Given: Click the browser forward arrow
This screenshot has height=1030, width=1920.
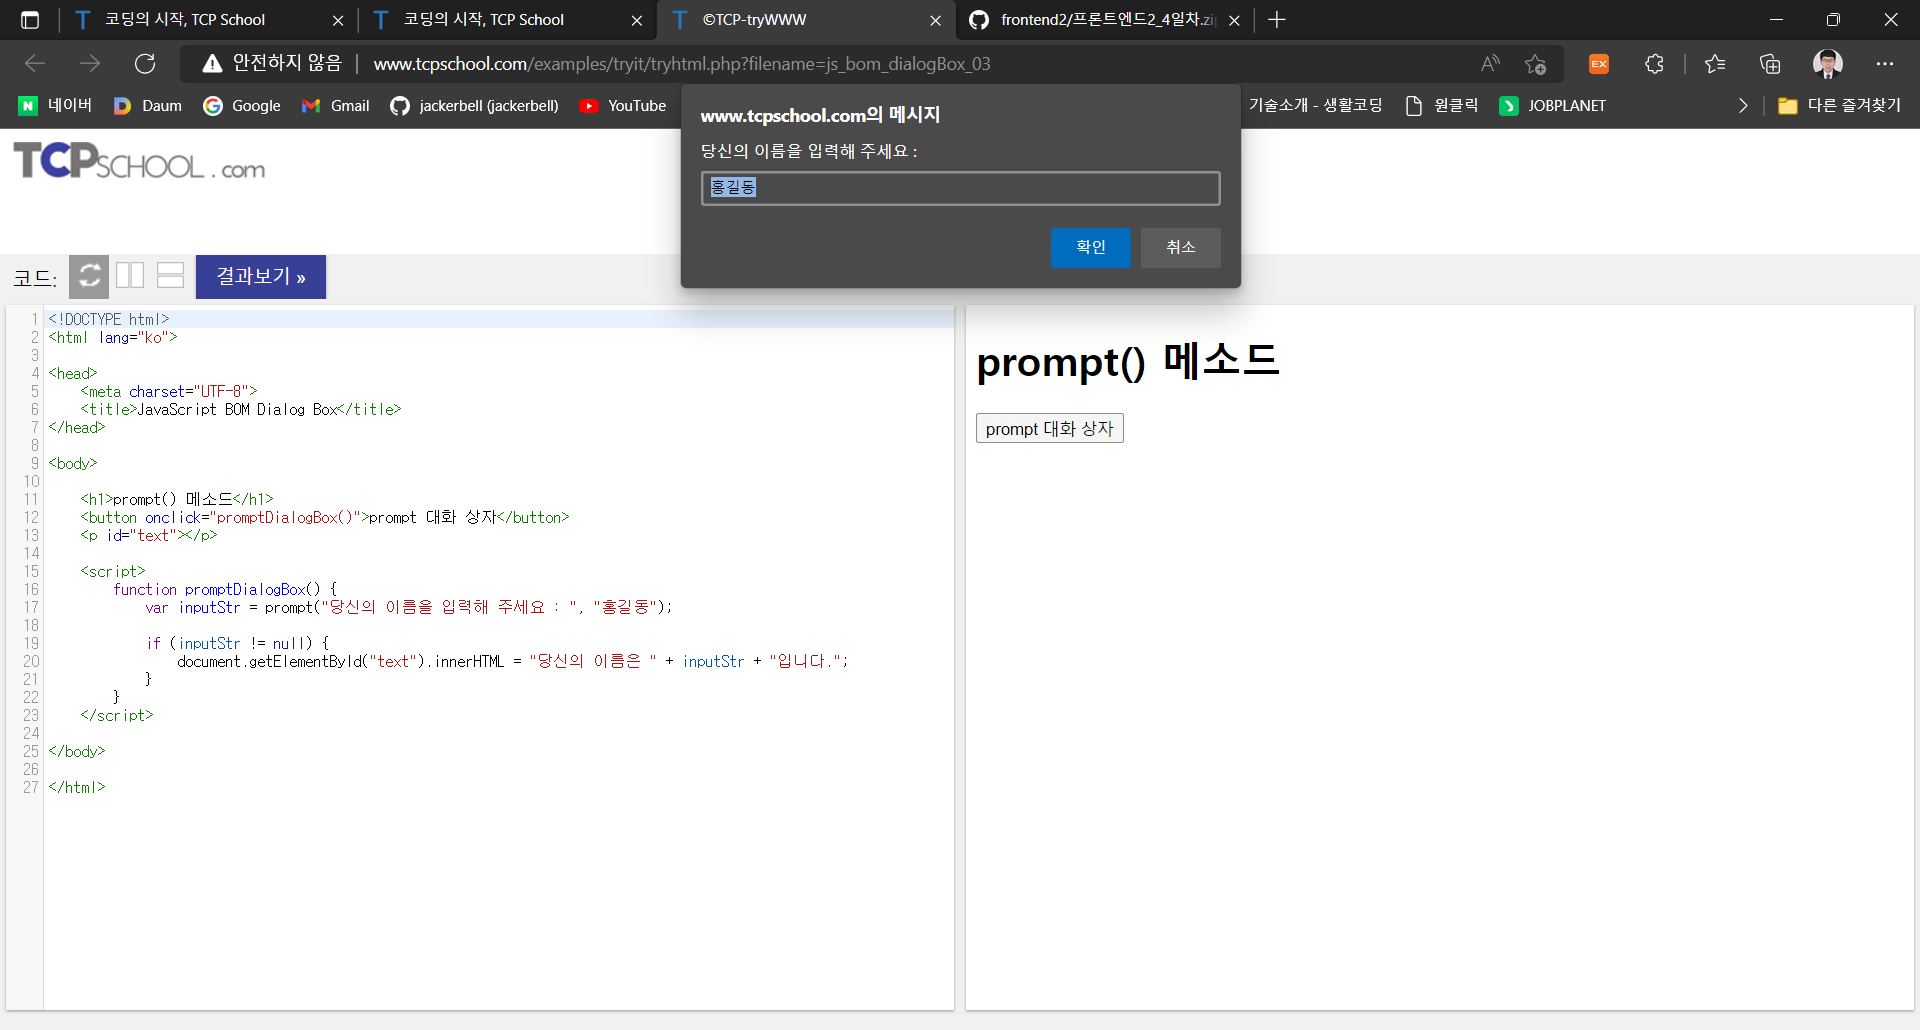Looking at the screenshot, I should (90, 64).
